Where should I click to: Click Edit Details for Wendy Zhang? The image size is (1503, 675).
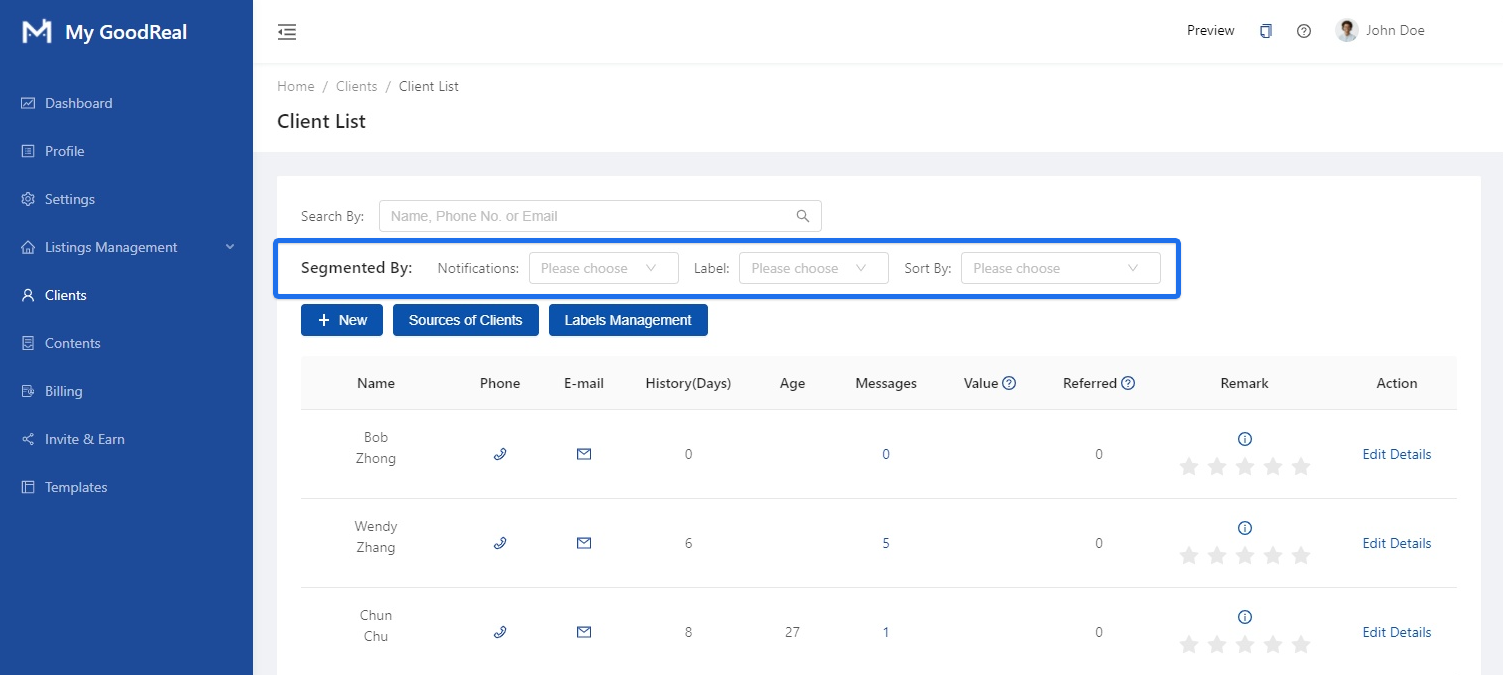click(1396, 543)
